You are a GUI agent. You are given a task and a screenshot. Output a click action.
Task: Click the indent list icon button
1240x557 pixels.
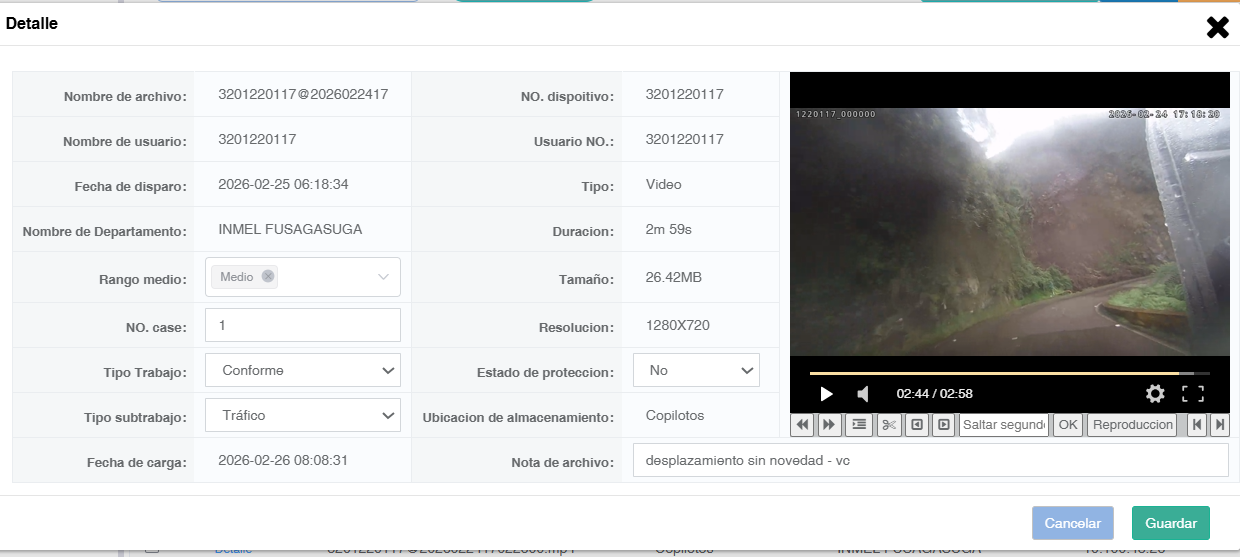pos(859,425)
